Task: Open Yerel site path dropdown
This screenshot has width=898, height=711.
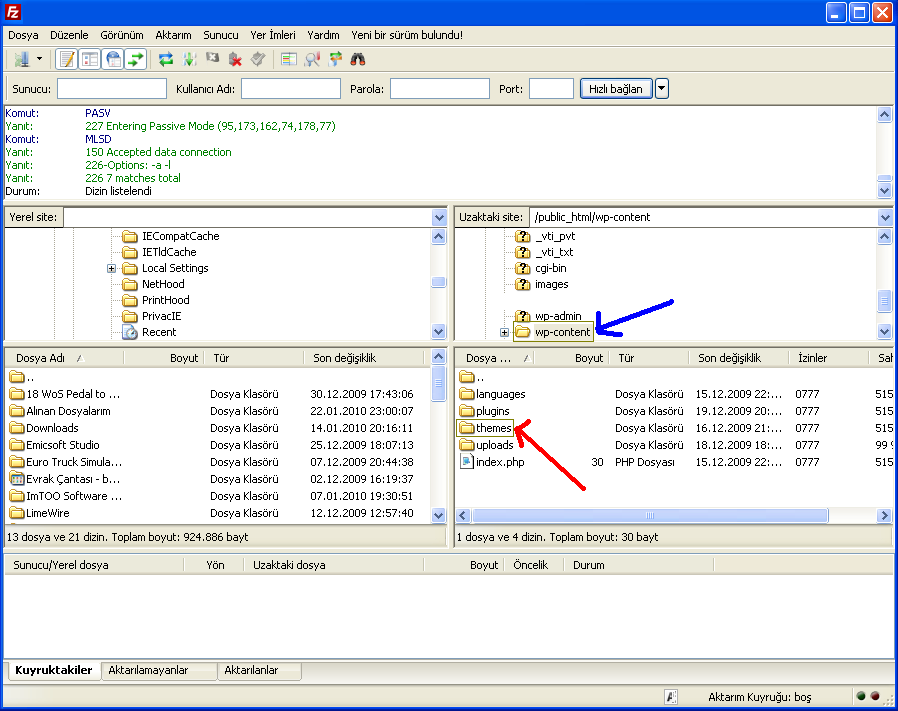Action: 439,217
